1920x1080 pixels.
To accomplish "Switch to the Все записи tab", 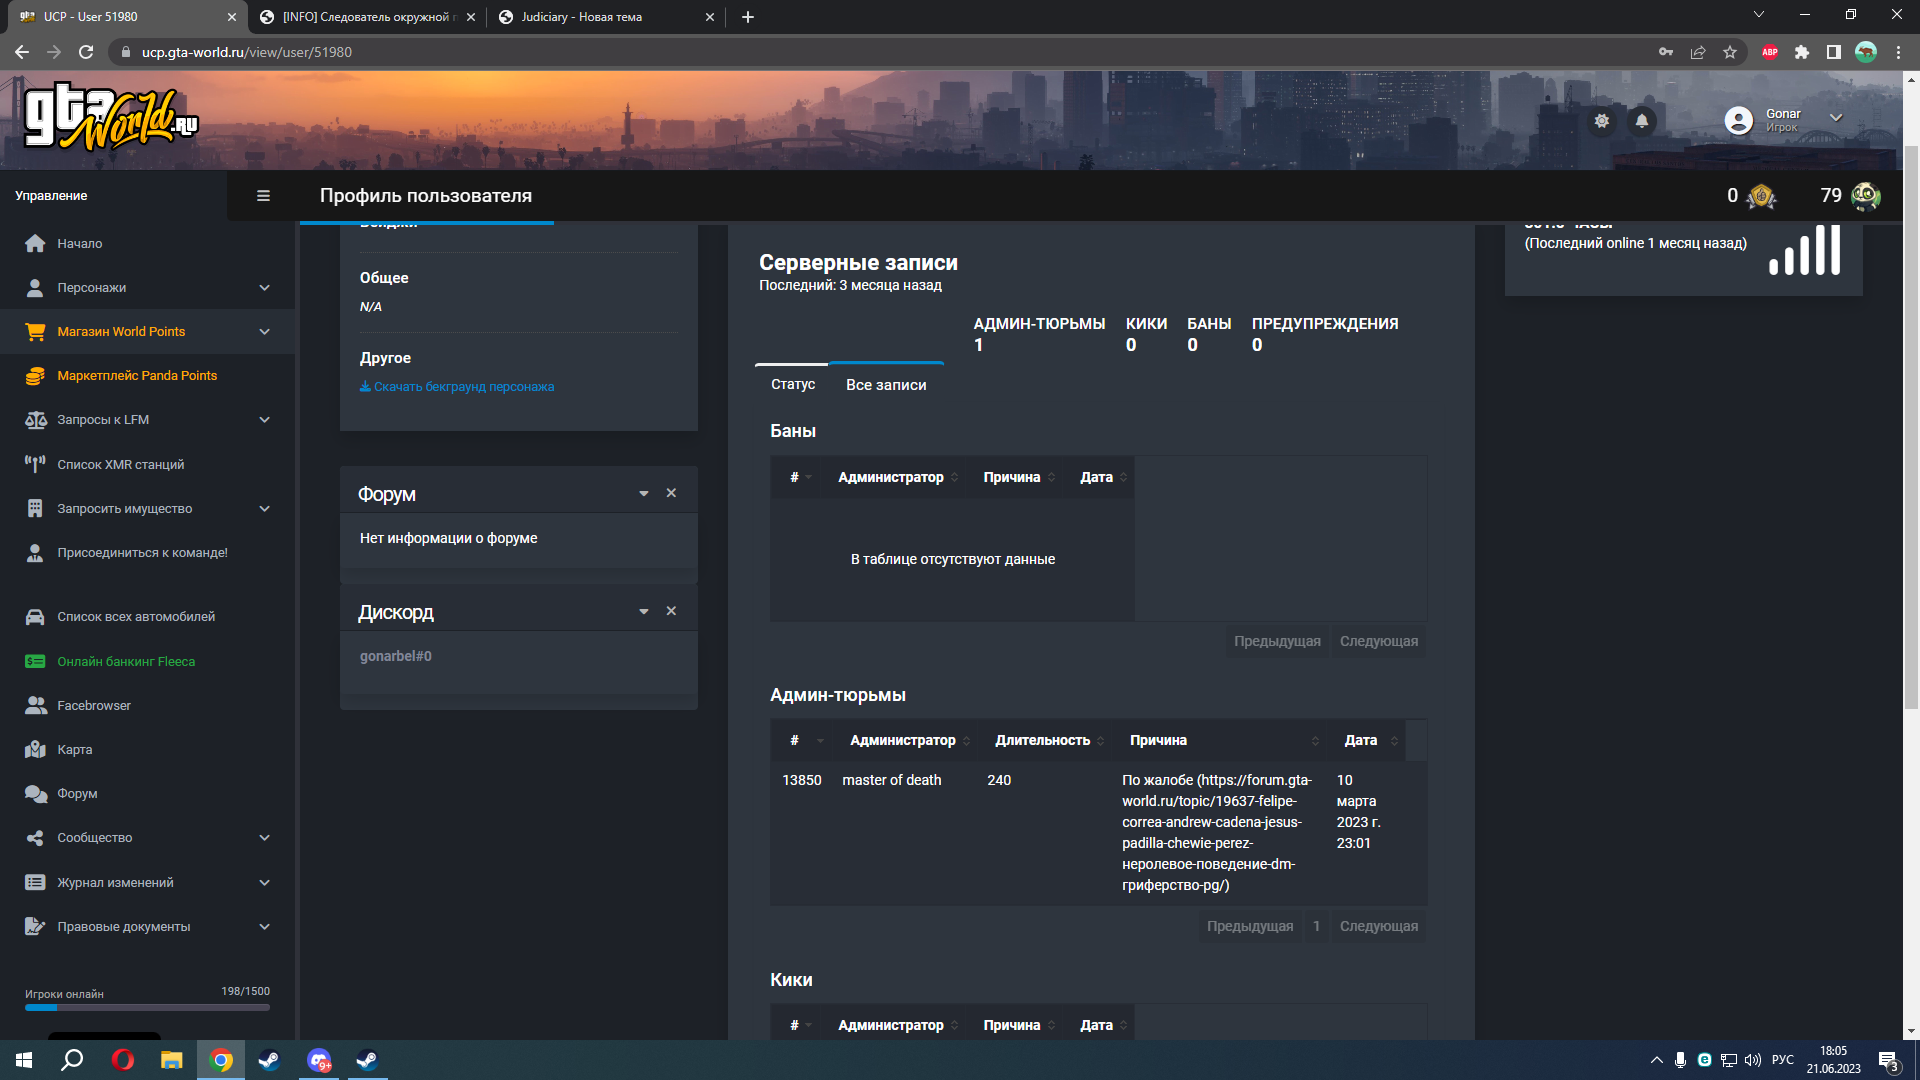I will coord(886,385).
